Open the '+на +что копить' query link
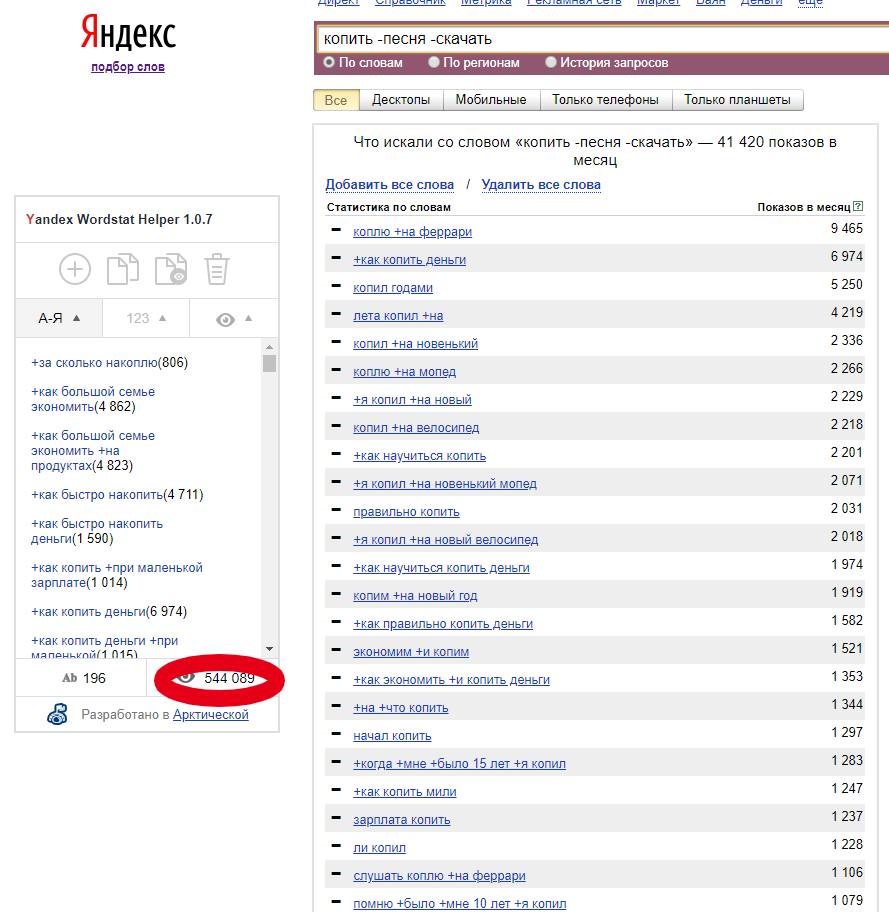This screenshot has width=889, height=912. tap(401, 708)
